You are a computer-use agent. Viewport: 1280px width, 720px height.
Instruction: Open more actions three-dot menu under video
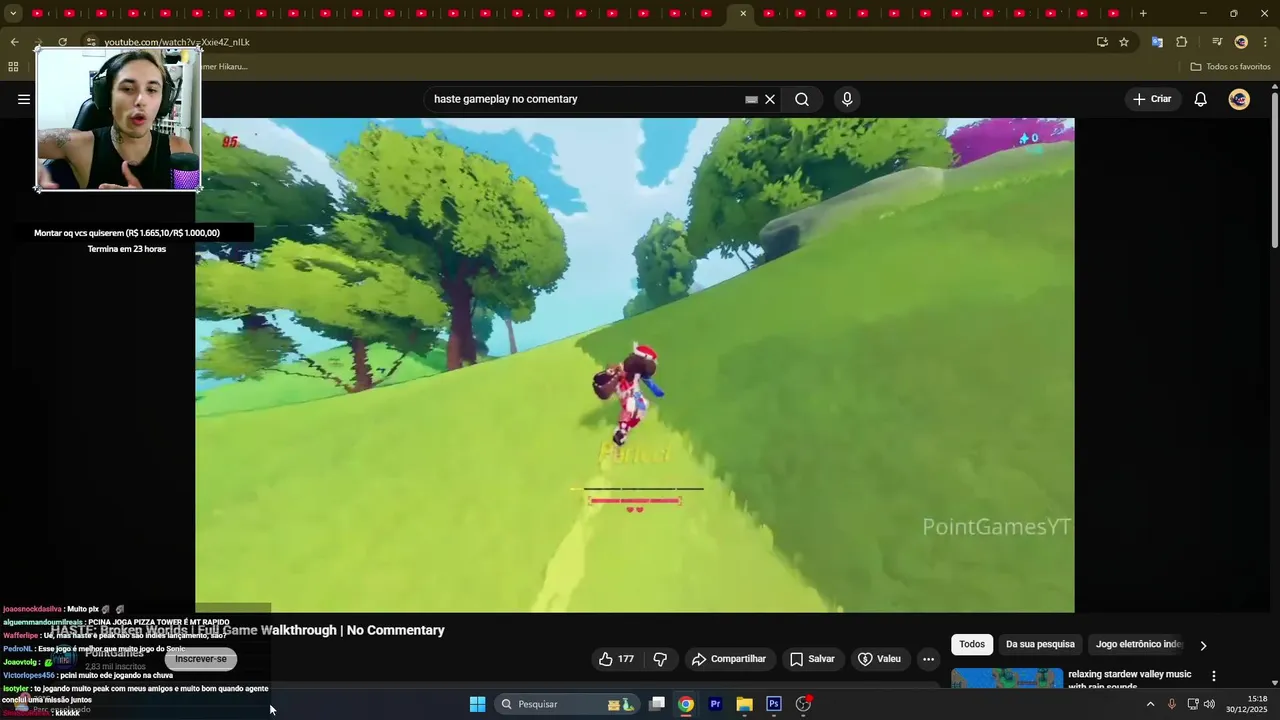pyautogui.click(x=928, y=659)
